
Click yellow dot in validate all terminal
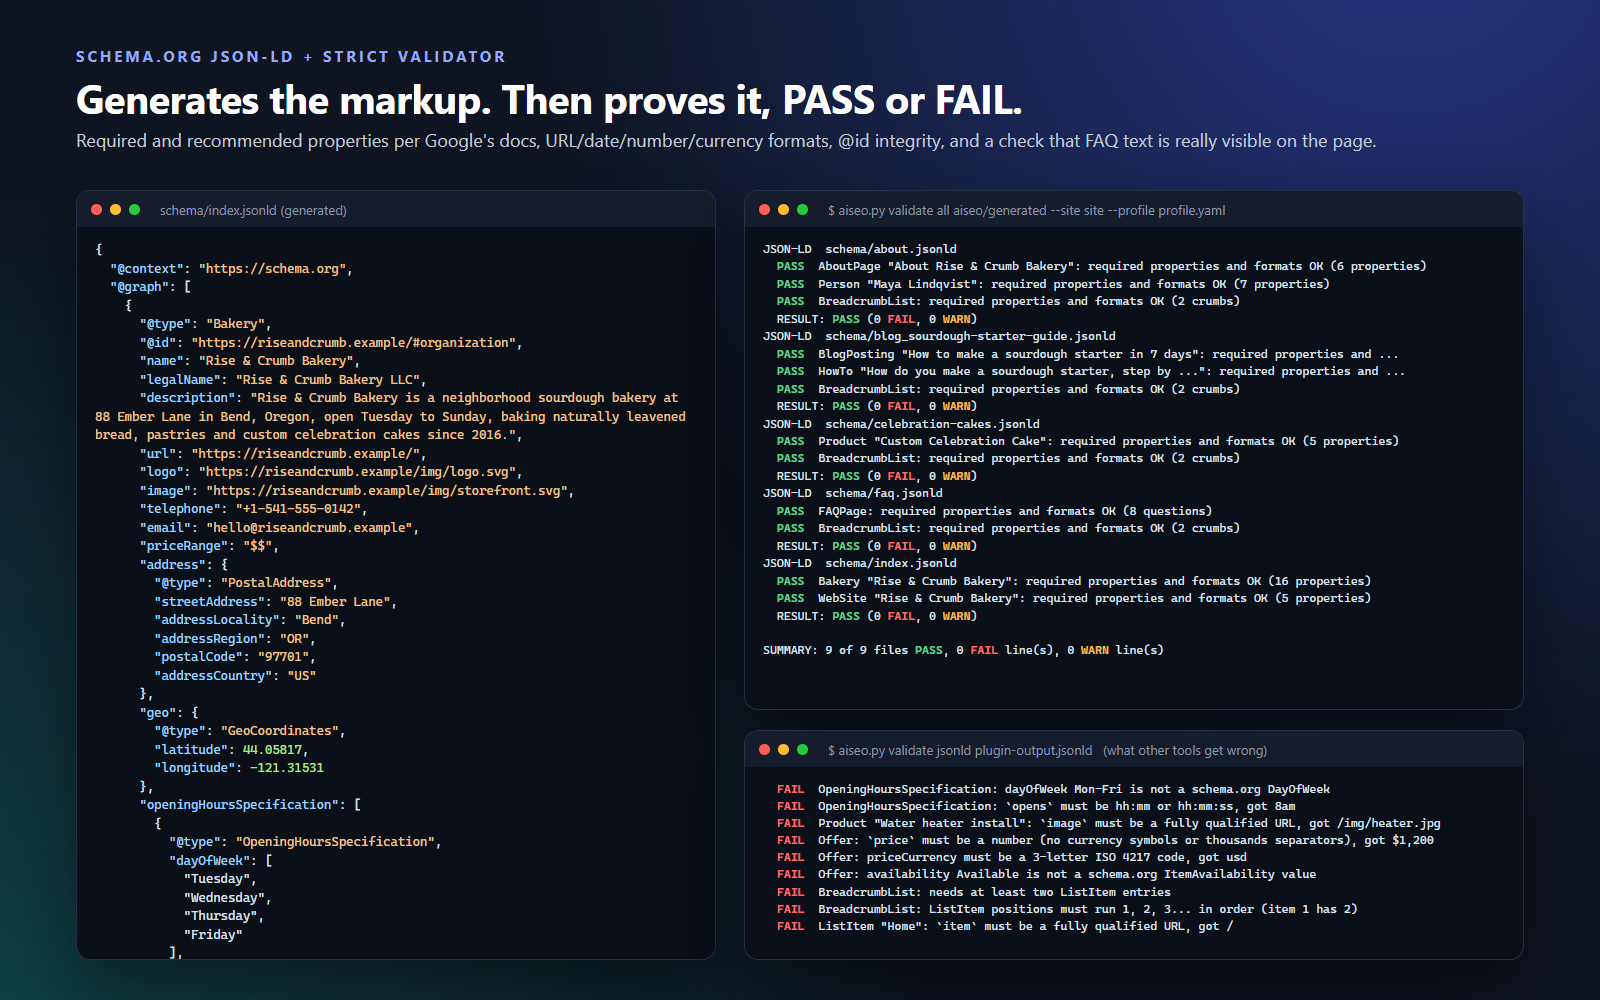[784, 210]
